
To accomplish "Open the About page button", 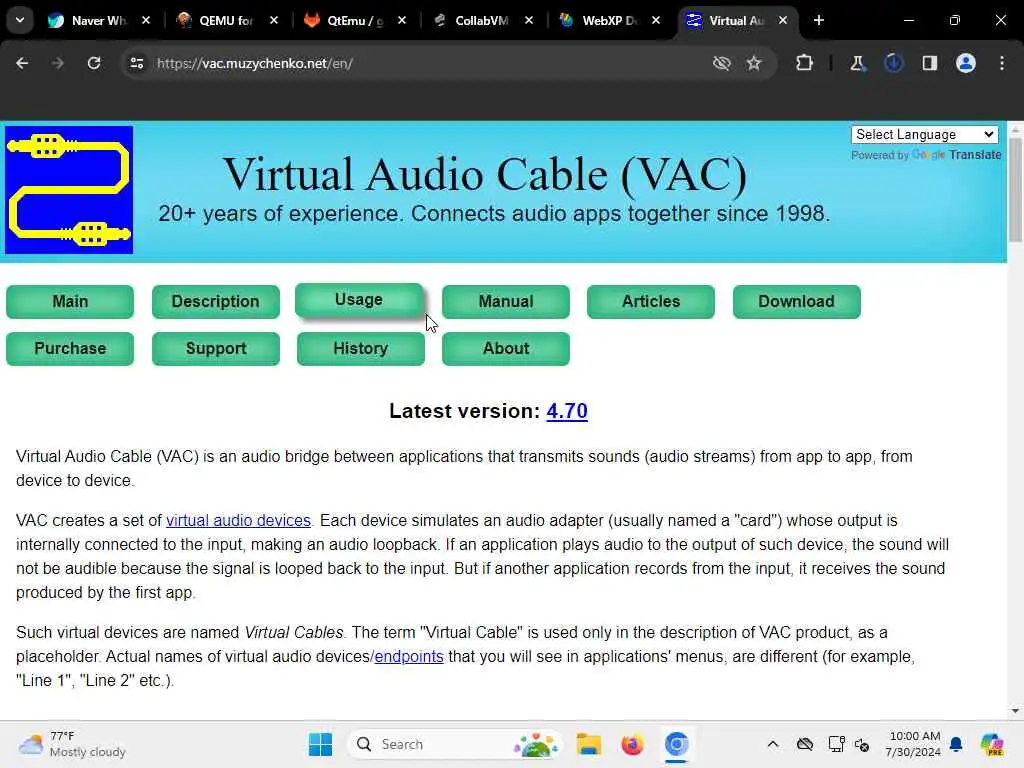I will pos(505,349).
